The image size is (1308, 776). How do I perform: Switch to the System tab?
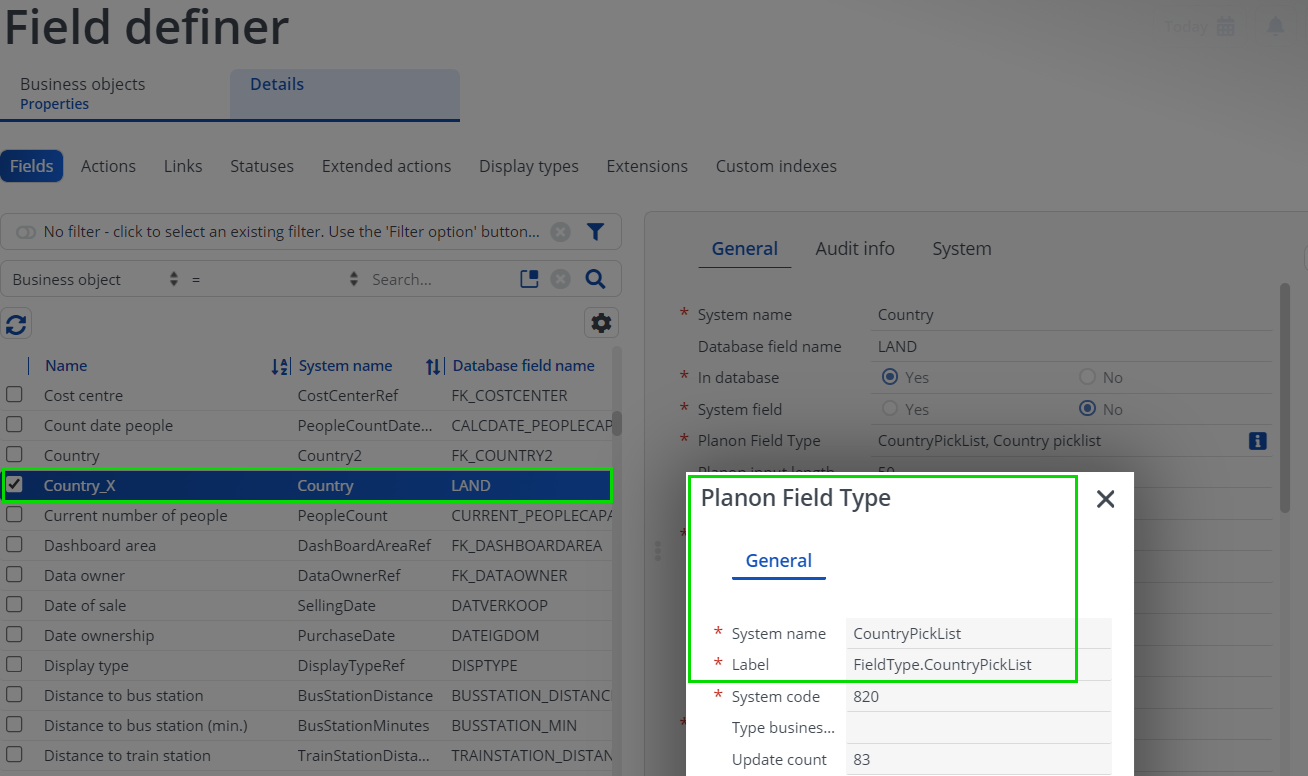point(962,249)
